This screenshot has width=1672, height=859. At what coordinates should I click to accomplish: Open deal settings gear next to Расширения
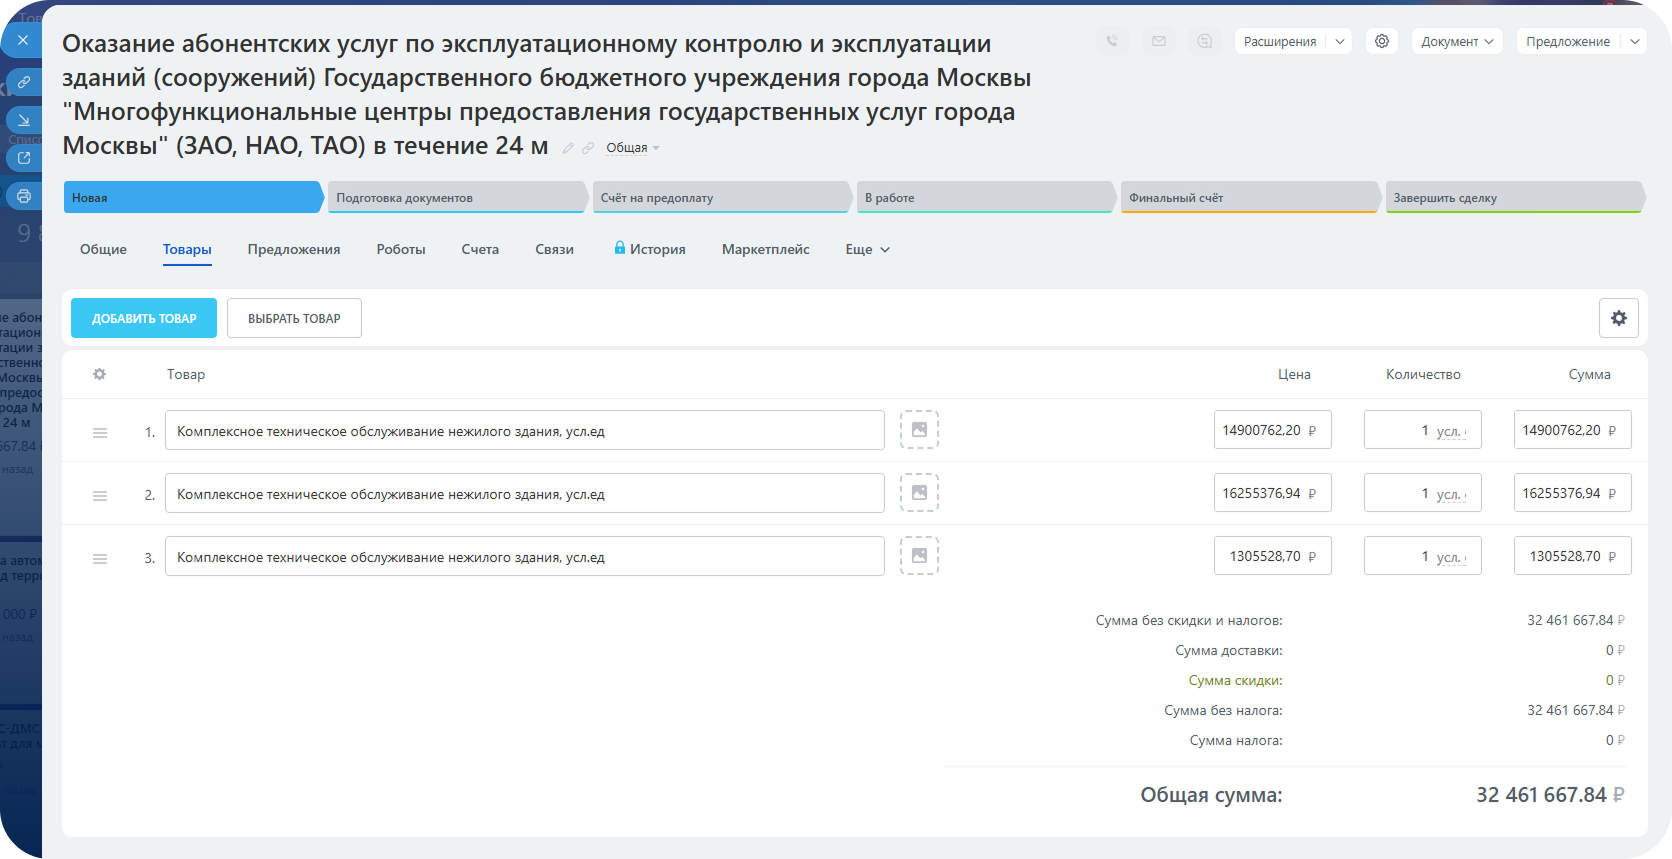1381,41
